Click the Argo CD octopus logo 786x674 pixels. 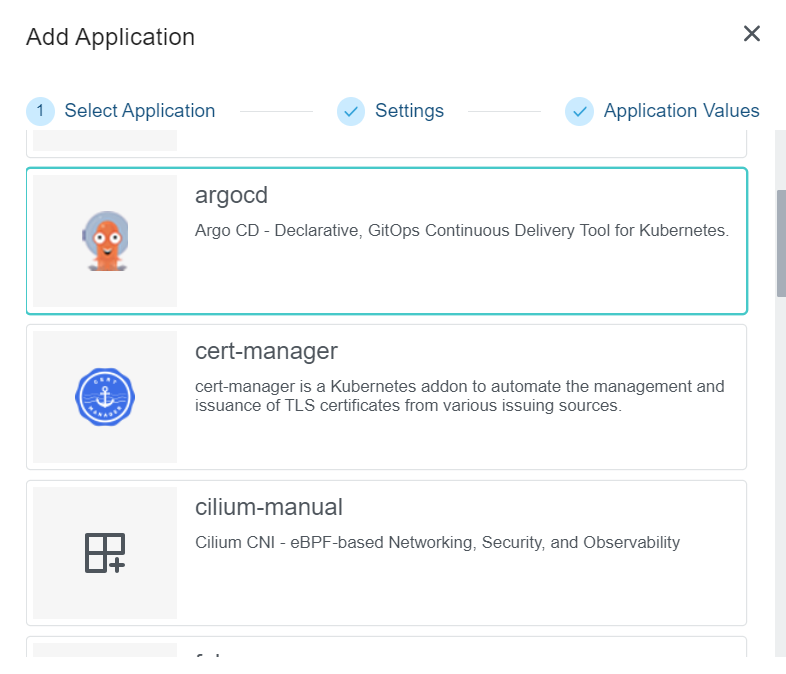[x=105, y=241]
